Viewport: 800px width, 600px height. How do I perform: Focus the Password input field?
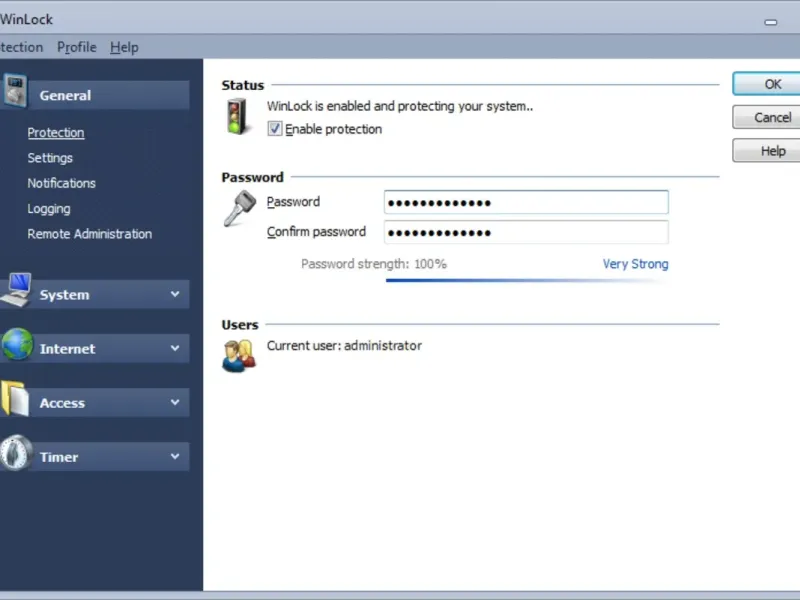526,203
